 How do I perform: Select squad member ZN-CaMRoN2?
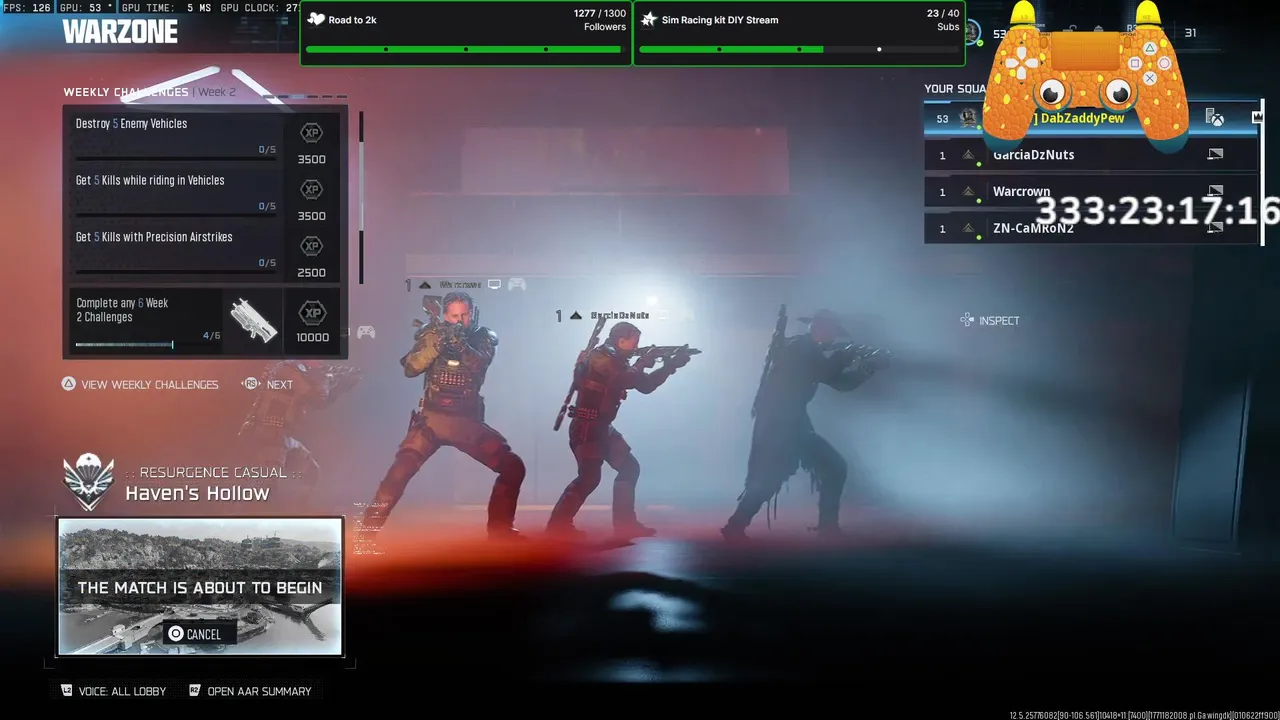pos(1090,228)
